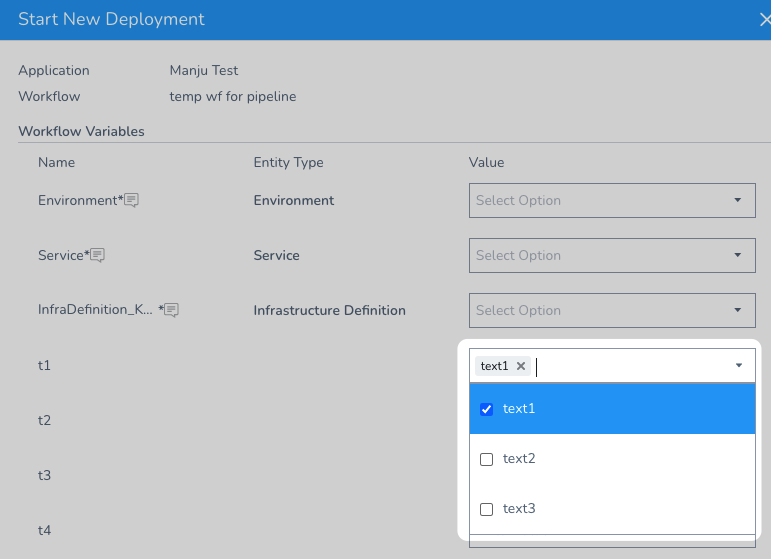
Task: Click the highlighted text1 option row
Action: coord(612,409)
